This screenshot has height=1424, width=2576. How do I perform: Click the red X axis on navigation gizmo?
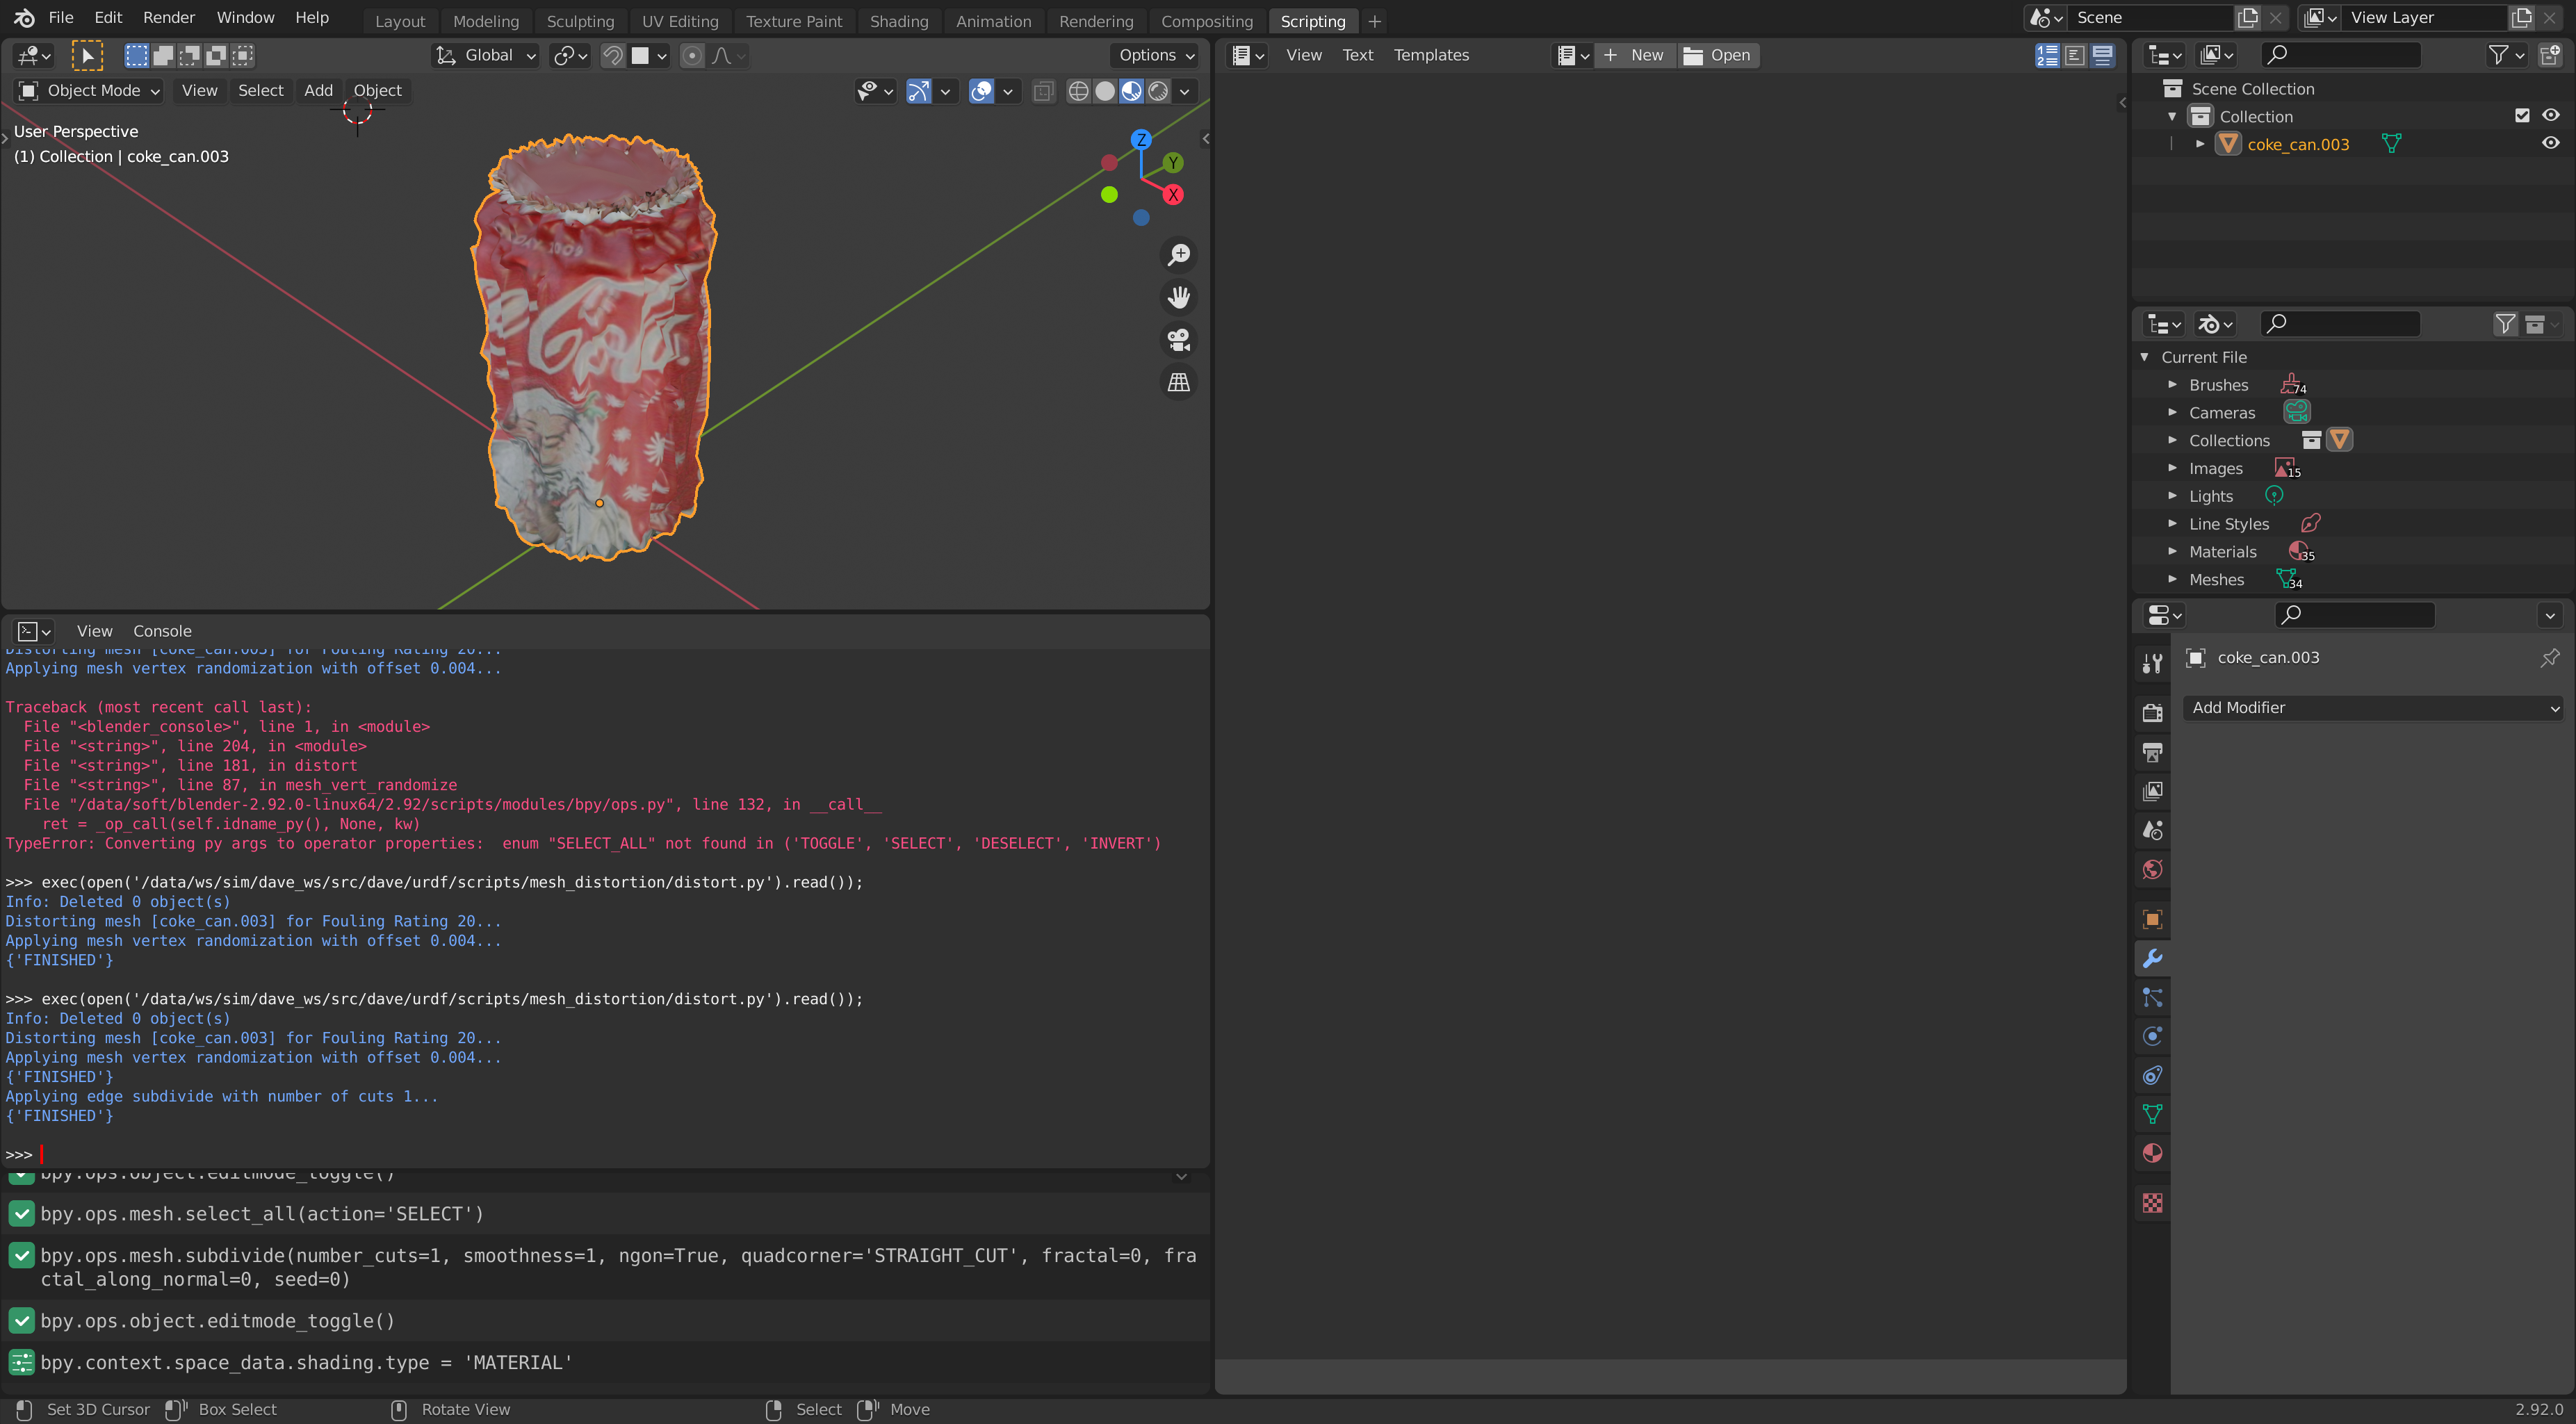[1173, 195]
